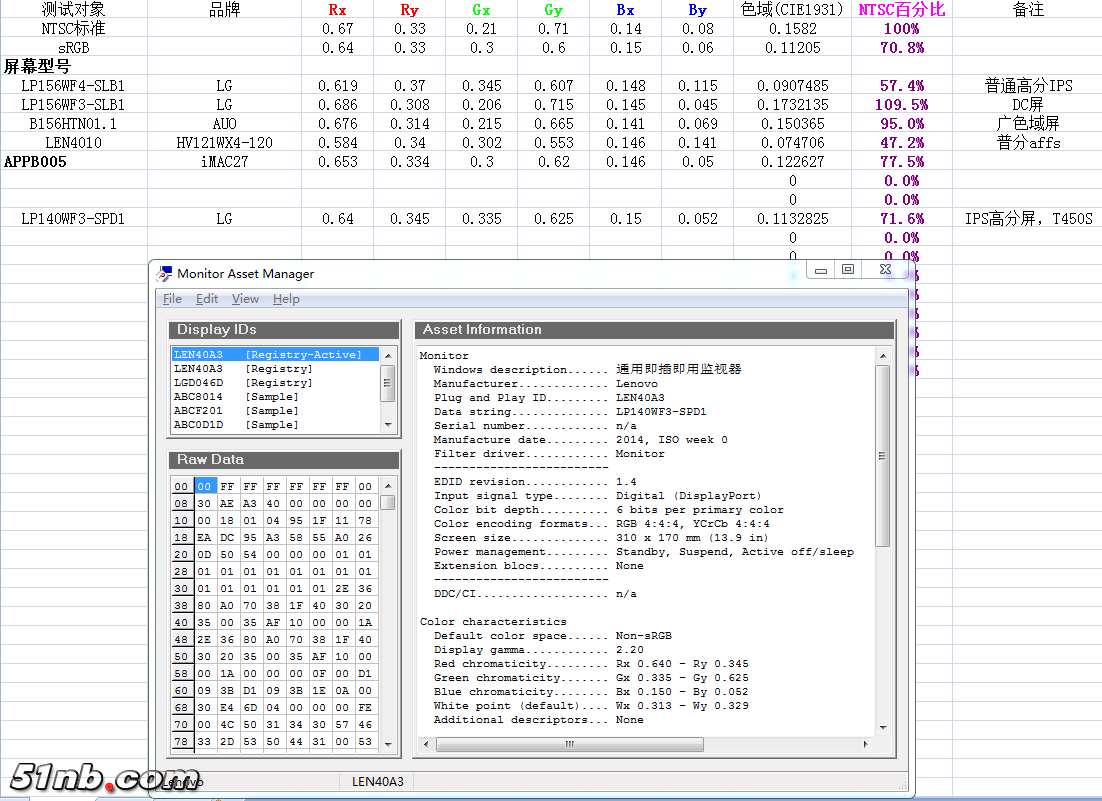Viewport: 1102px width, 801px height.
Task: Click scroll-down arrow of Asset Information panel
Action: point(883,727)
